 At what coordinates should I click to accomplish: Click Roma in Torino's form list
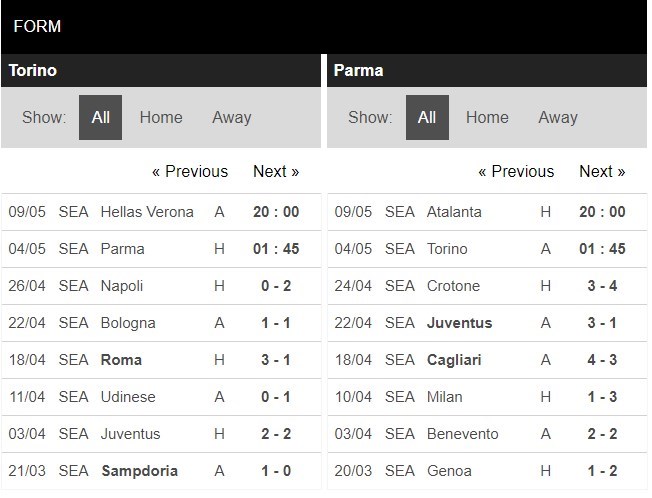pyautogui.click(x=121, y=360)
